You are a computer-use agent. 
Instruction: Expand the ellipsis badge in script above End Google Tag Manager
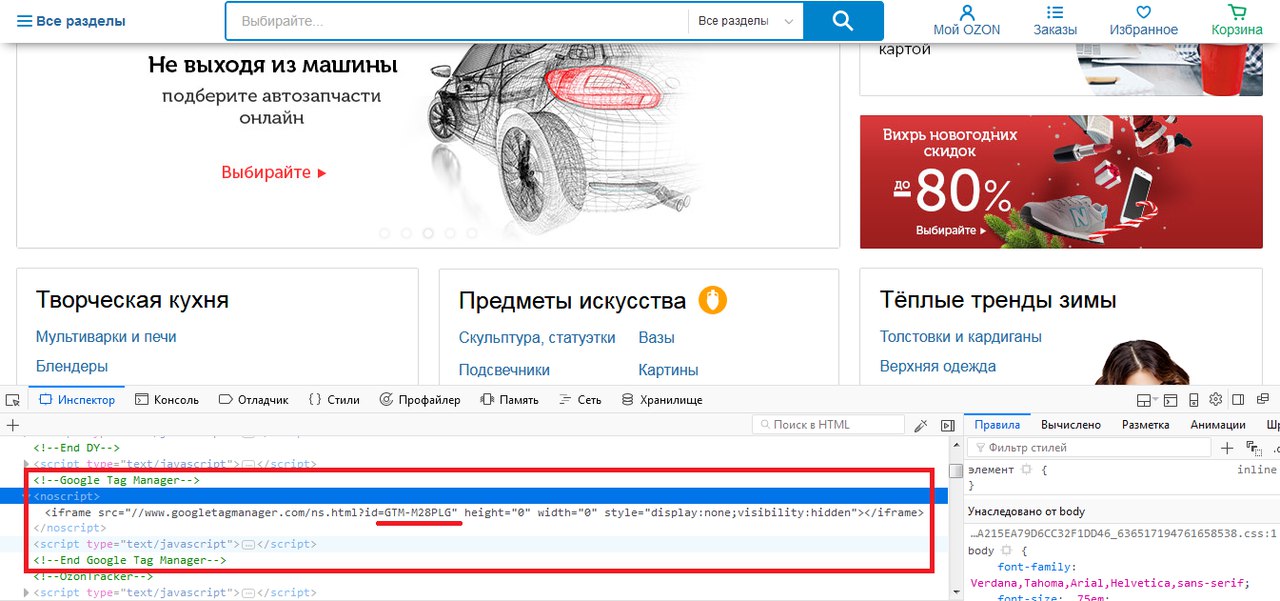point(248,545)
